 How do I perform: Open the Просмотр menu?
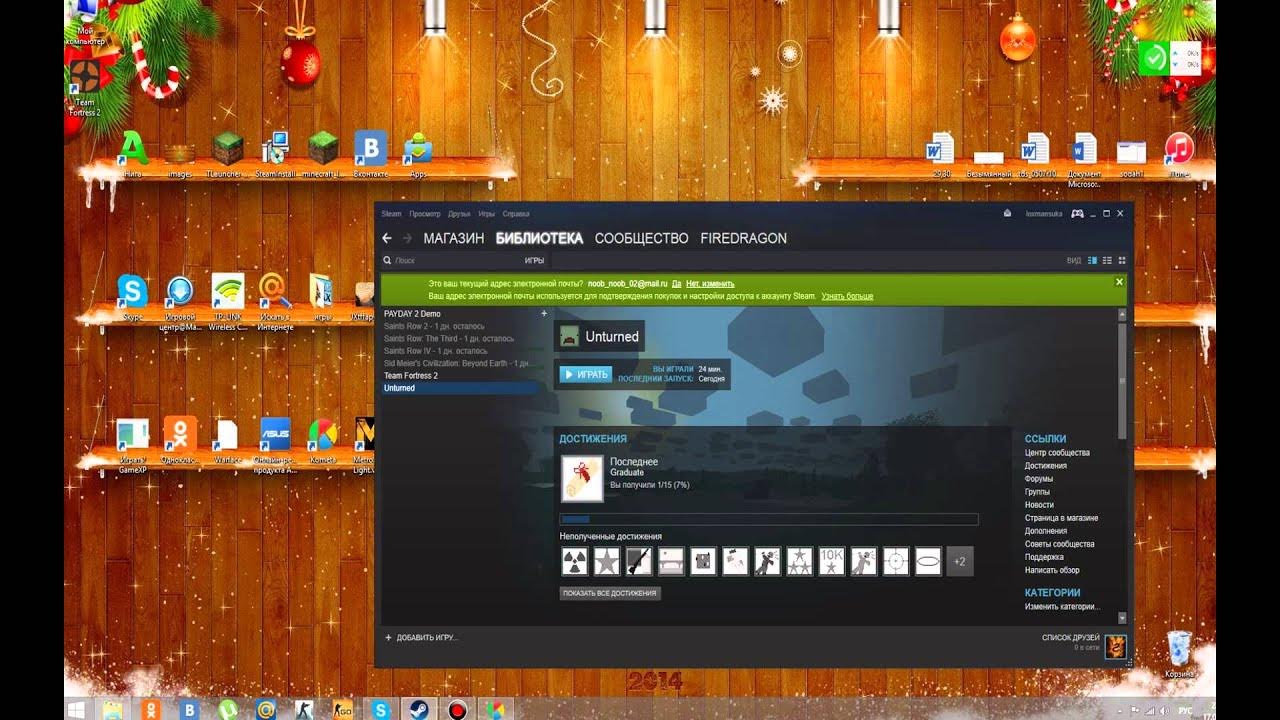424,213
